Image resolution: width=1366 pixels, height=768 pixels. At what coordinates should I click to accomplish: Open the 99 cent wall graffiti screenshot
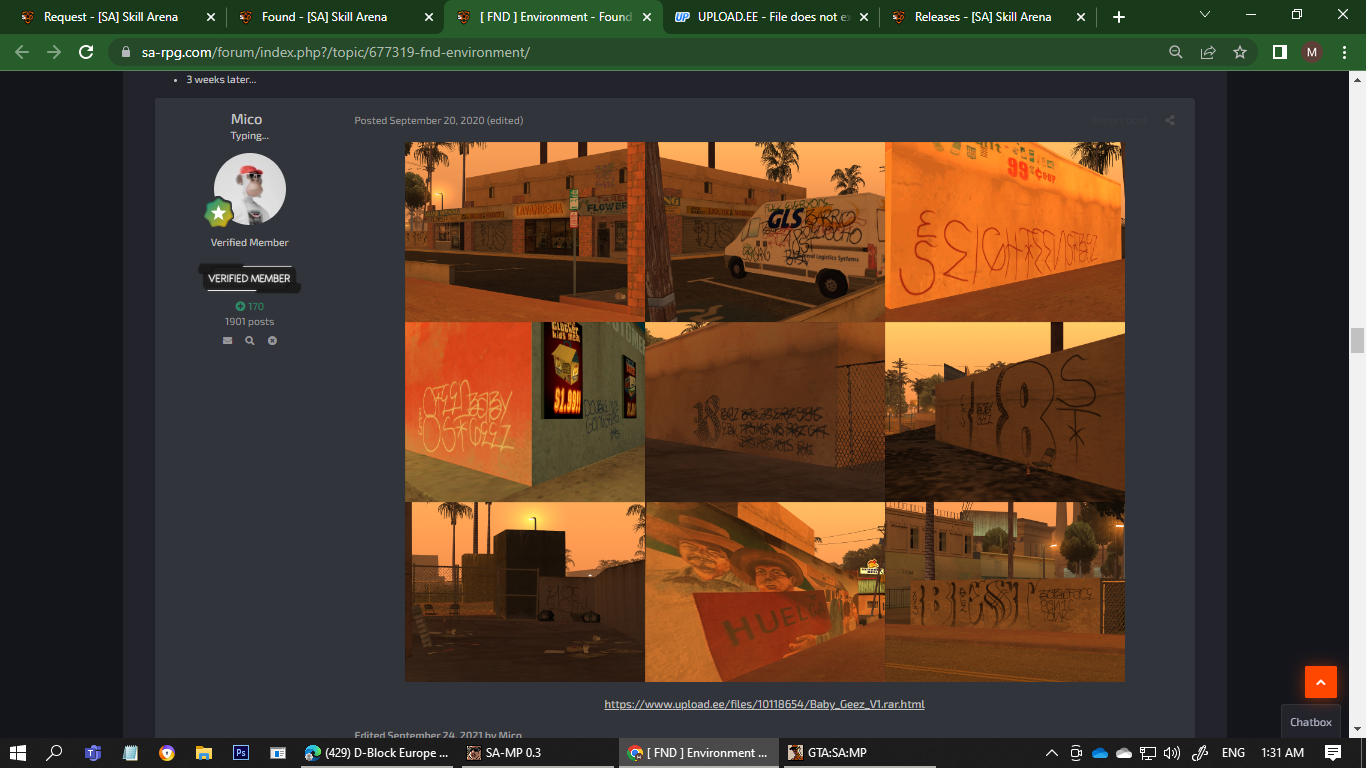click(1005, 232)
